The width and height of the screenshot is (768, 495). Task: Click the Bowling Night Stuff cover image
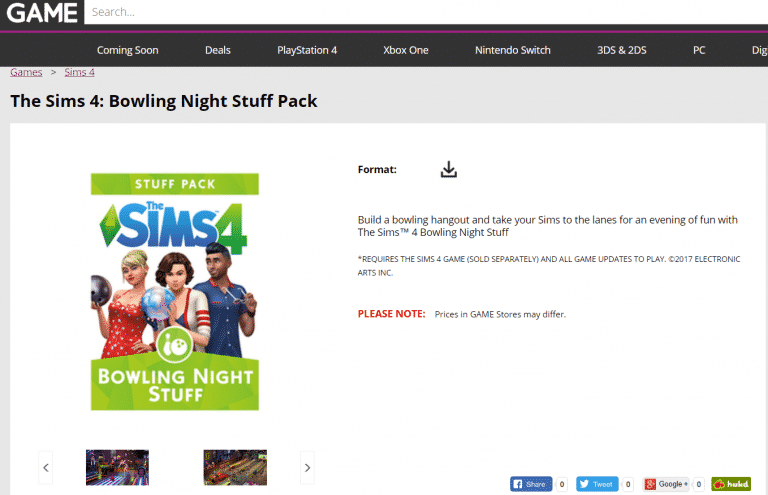(x=175, y=291)
